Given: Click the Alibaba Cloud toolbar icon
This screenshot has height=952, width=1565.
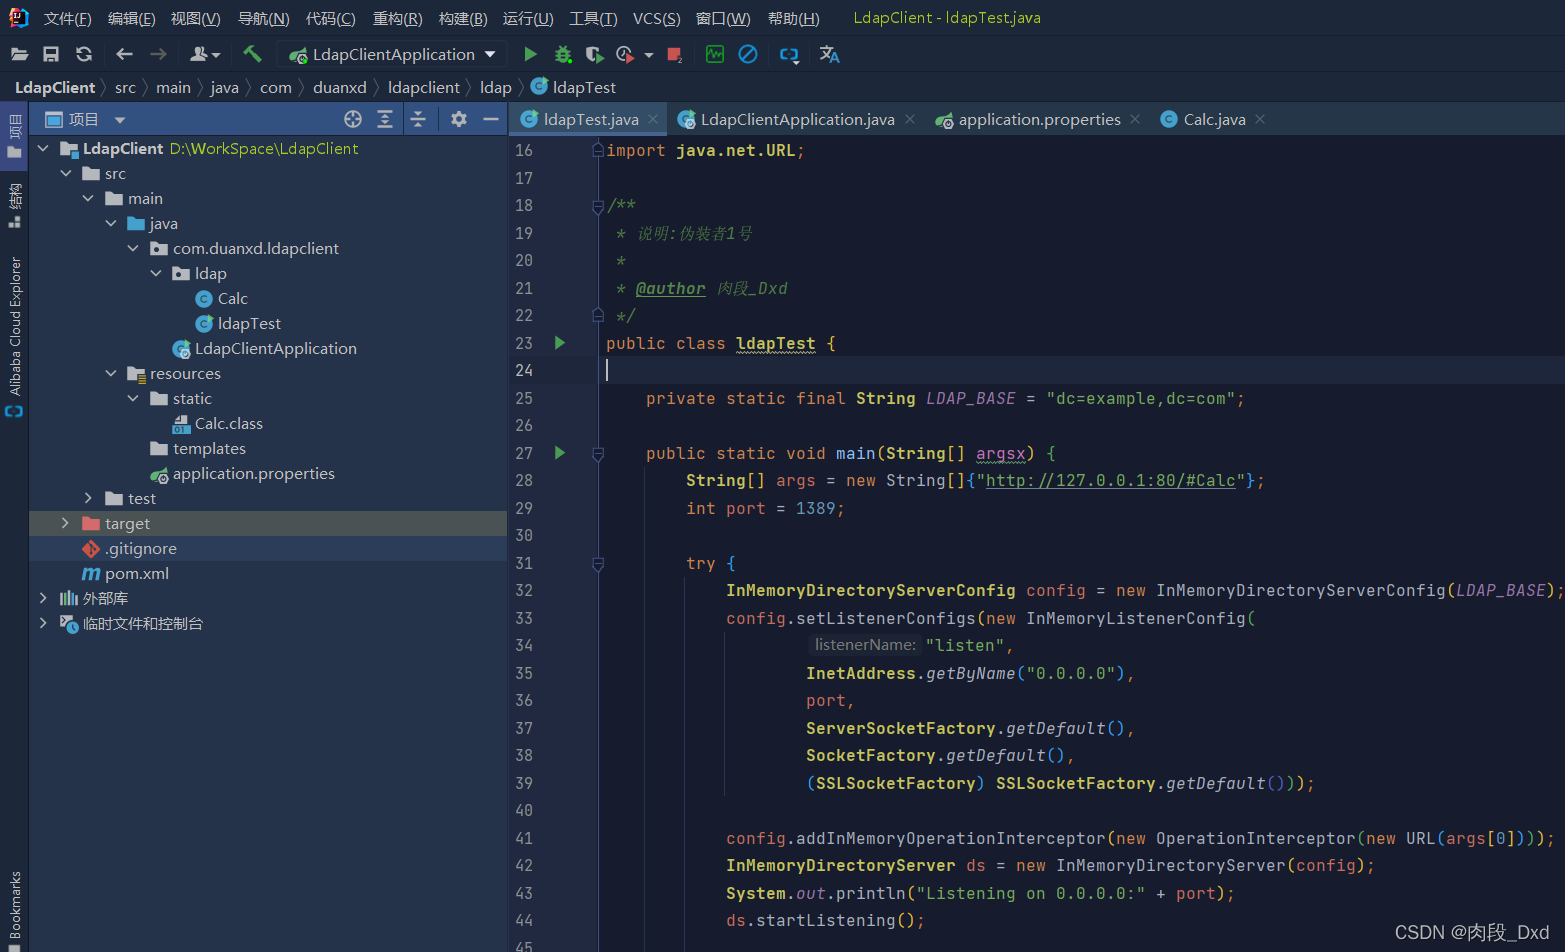Looking at the screenshot, I should pos(789,55).
